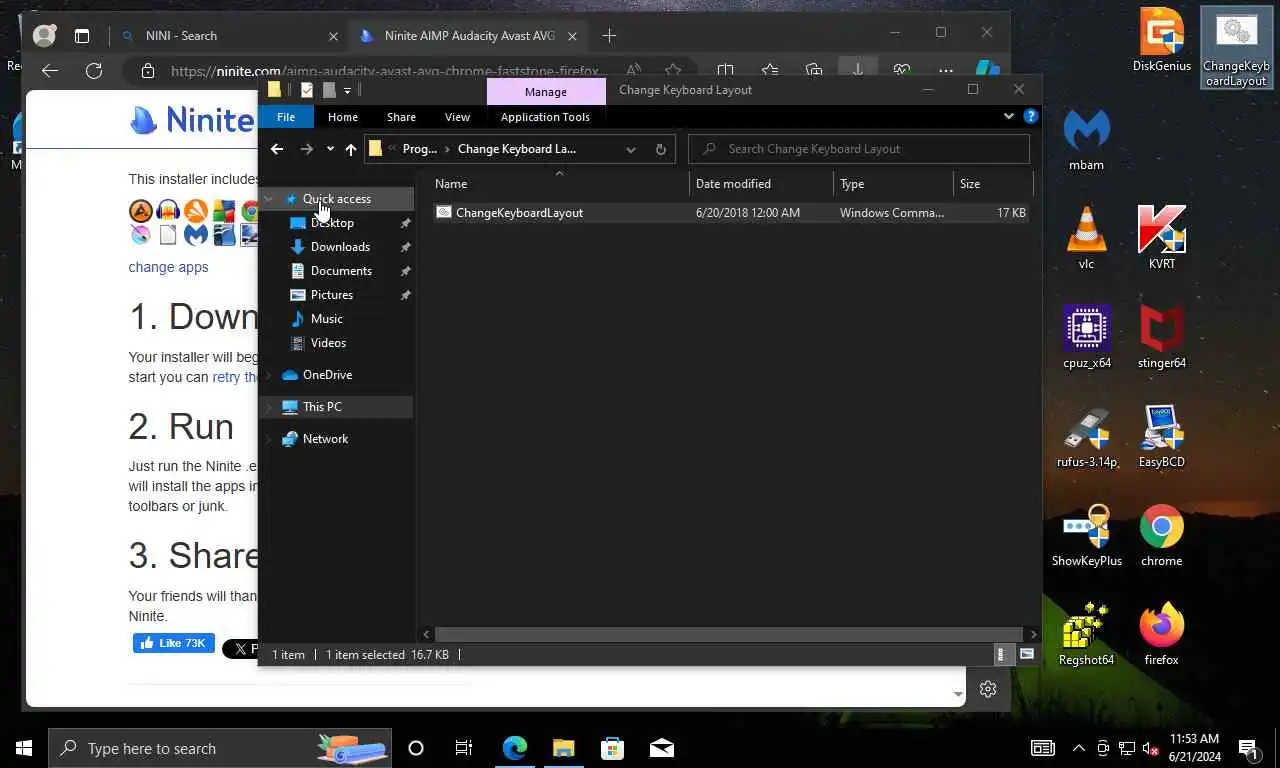Show hidden system tray icons
This screenshot has width=1280, height=768.
coord(1078,748)
